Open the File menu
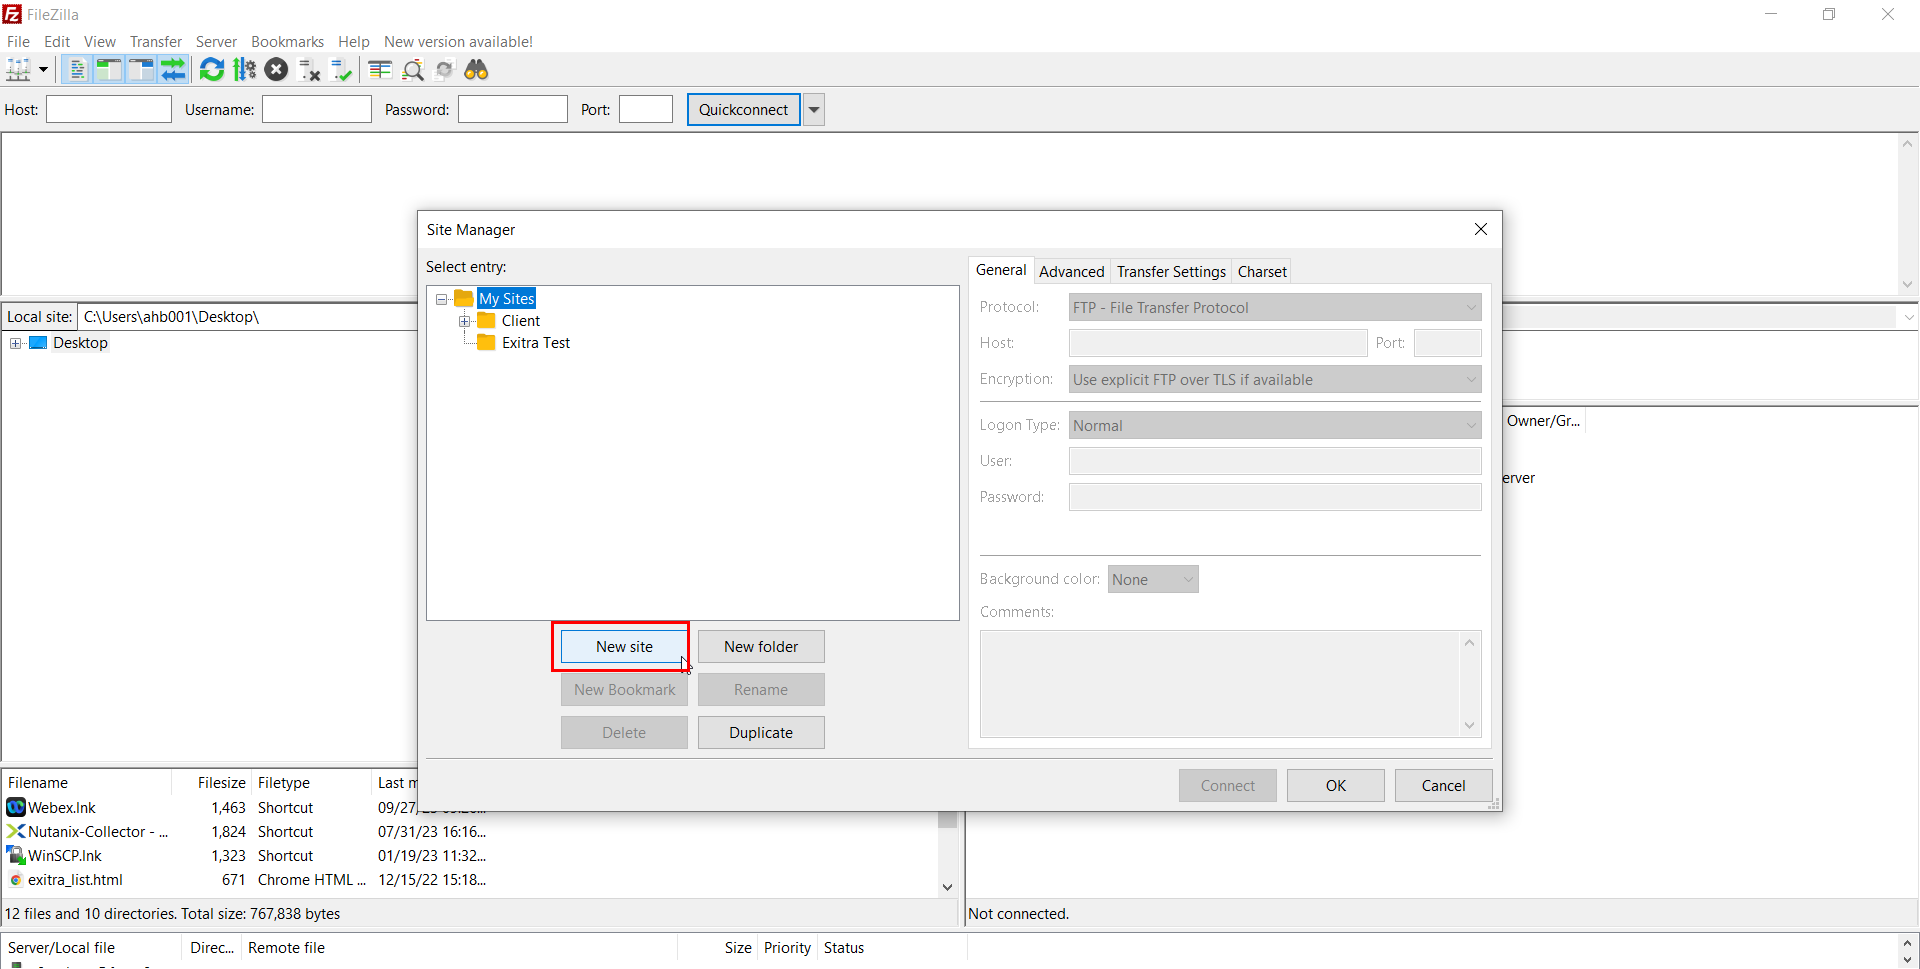Viewport: 1920px width, 969px height. click(18, 42)
